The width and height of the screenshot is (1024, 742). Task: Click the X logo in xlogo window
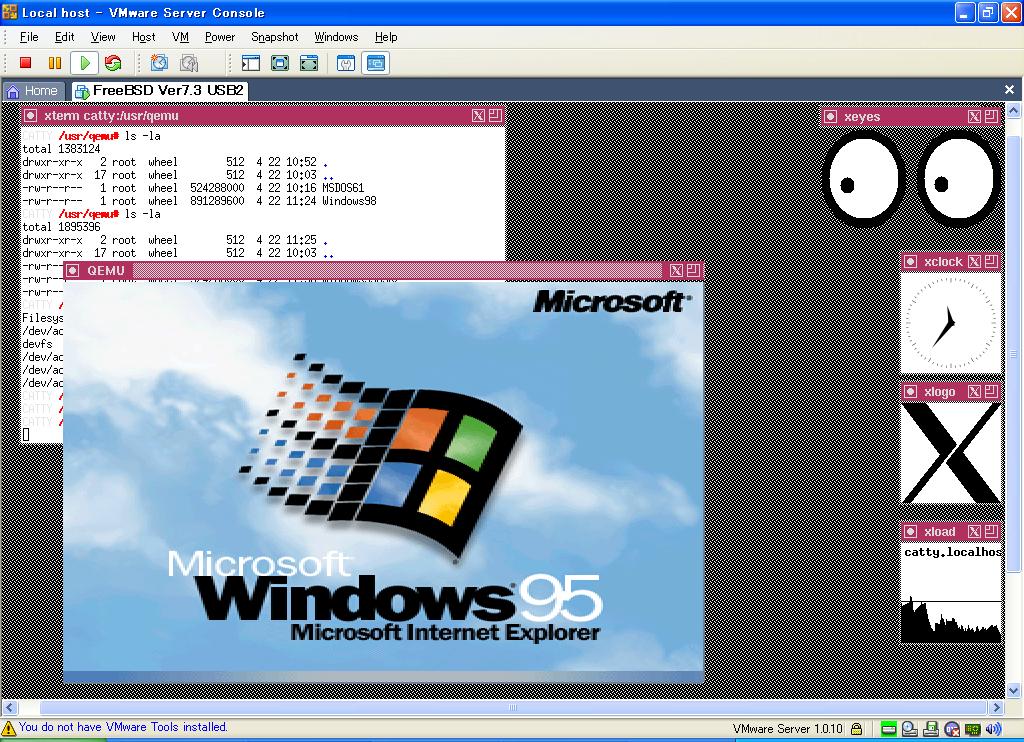coord(951,453)
